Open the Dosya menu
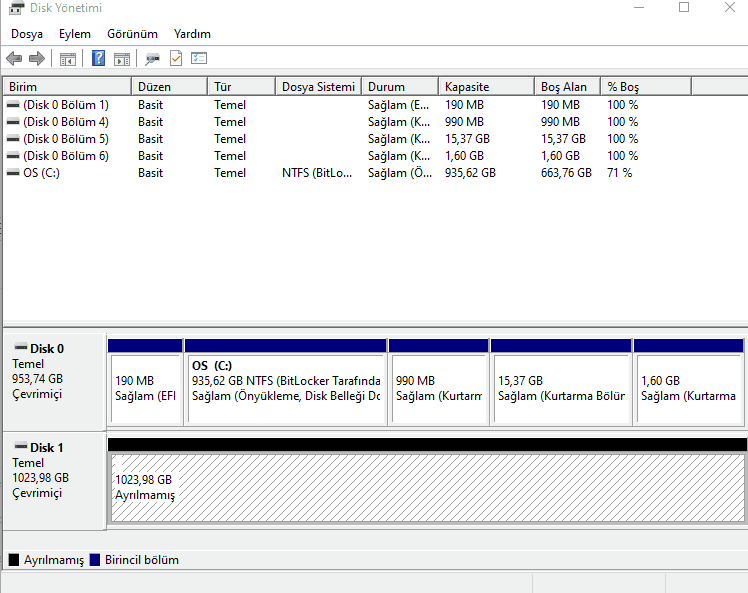Viewport: 748px width, 593px height. pos(27,34)
